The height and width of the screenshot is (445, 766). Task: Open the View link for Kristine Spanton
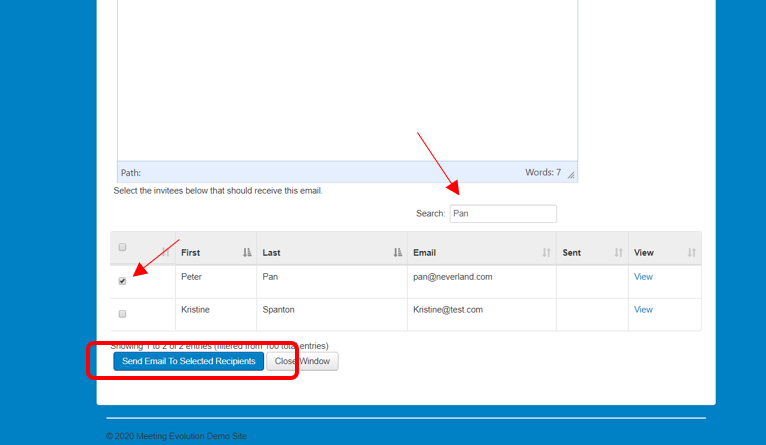coord(643,310)
